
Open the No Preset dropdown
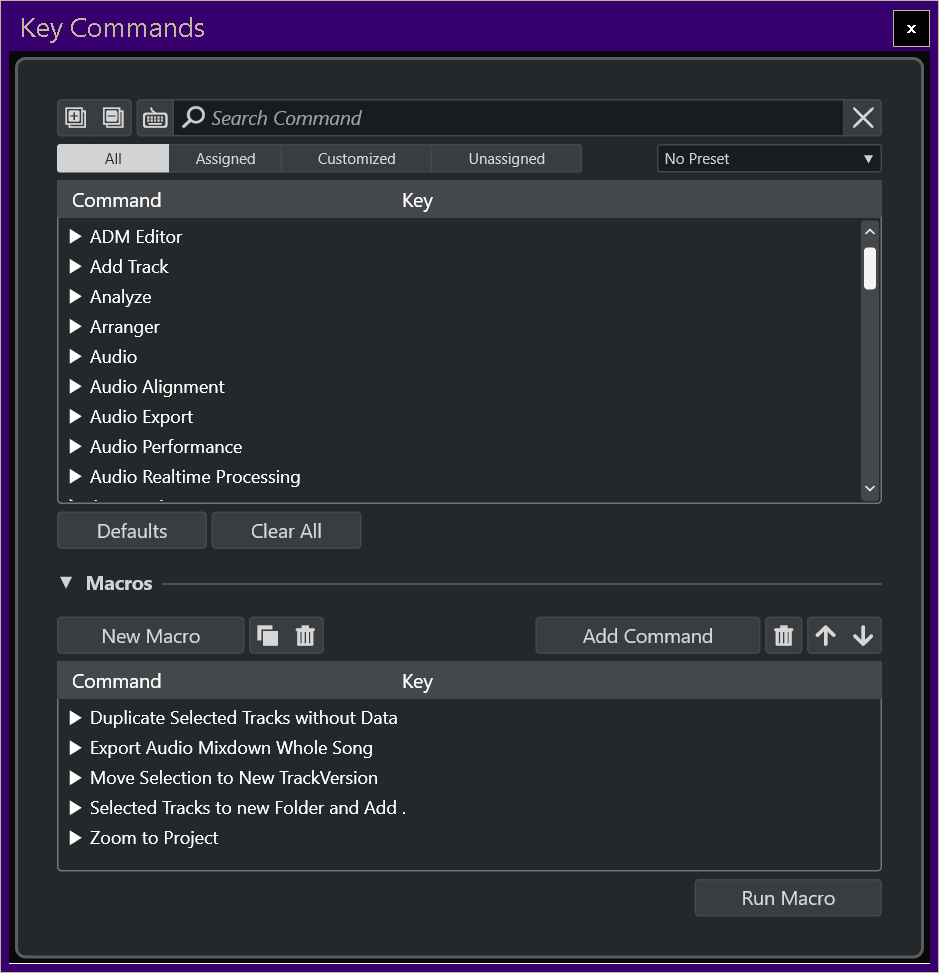(x=768, y=159)
